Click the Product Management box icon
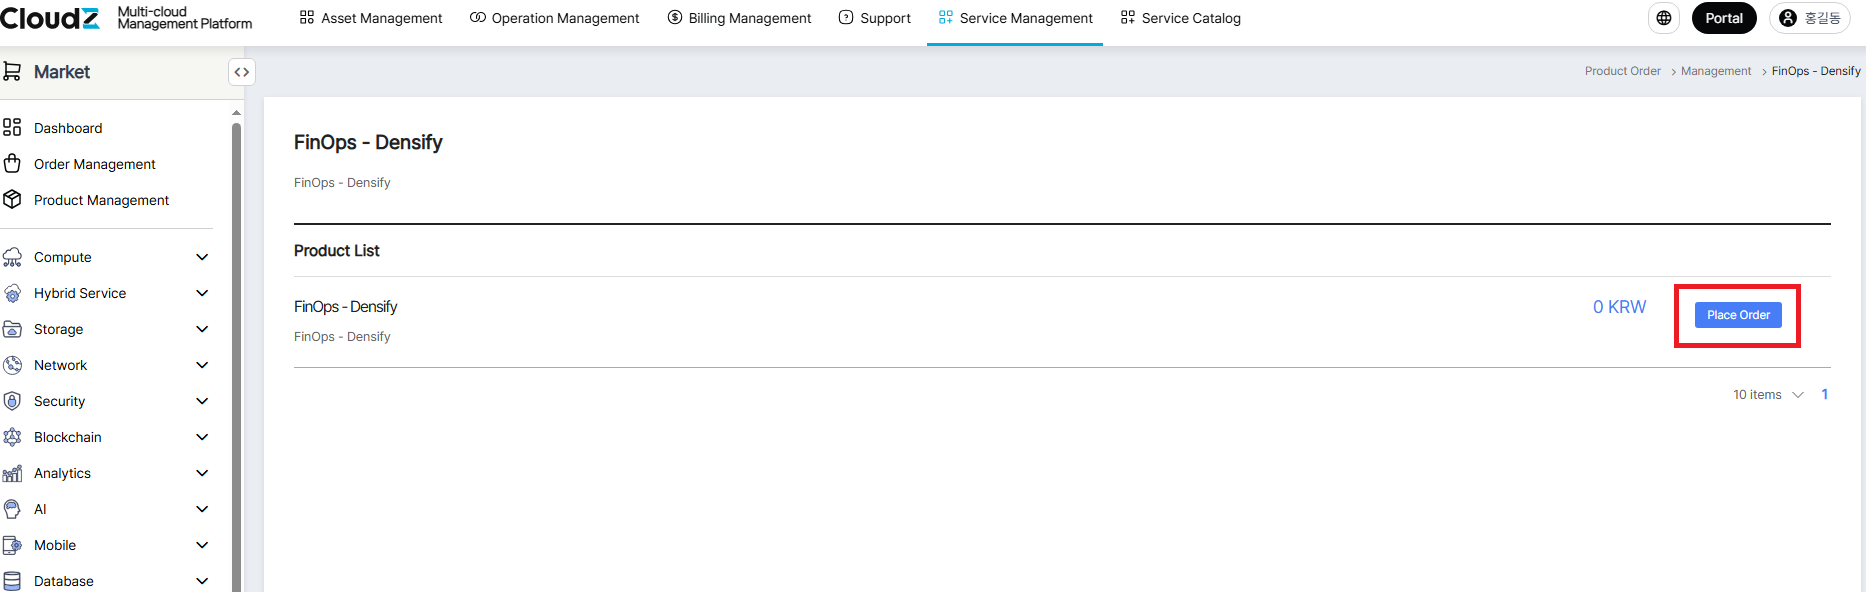This screenshot has width=1866, height=592. 12,199
